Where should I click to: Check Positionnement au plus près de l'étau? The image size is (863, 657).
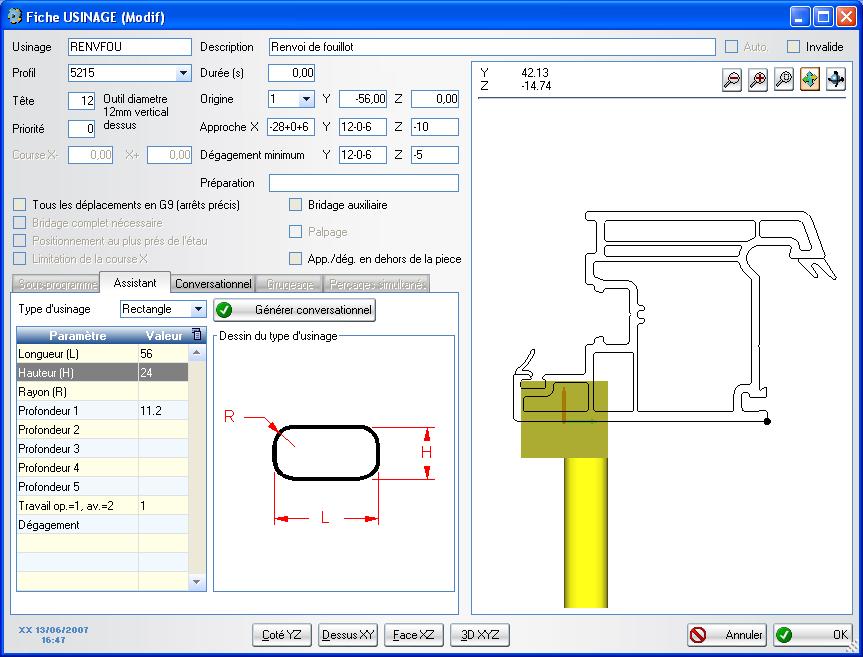coord(19,240)
